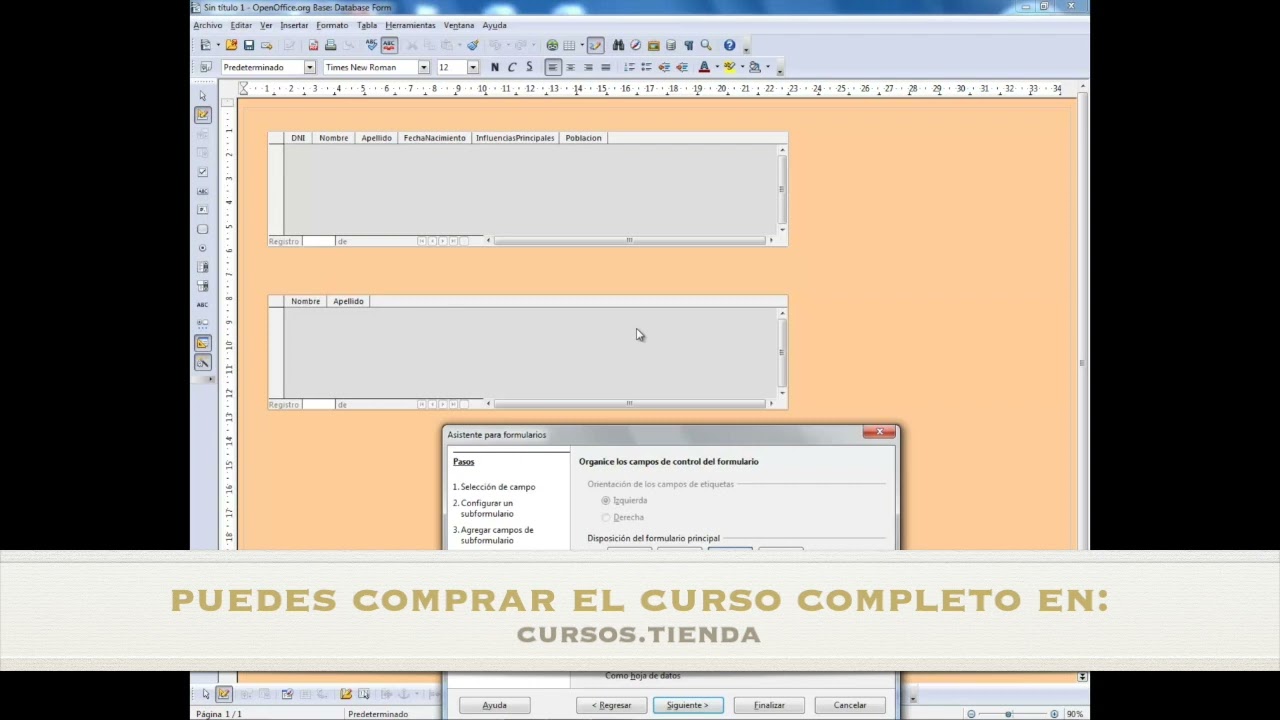Toggle Italic (C) formatting
This screenshot has height=720, width=1280.
(511, 67)
